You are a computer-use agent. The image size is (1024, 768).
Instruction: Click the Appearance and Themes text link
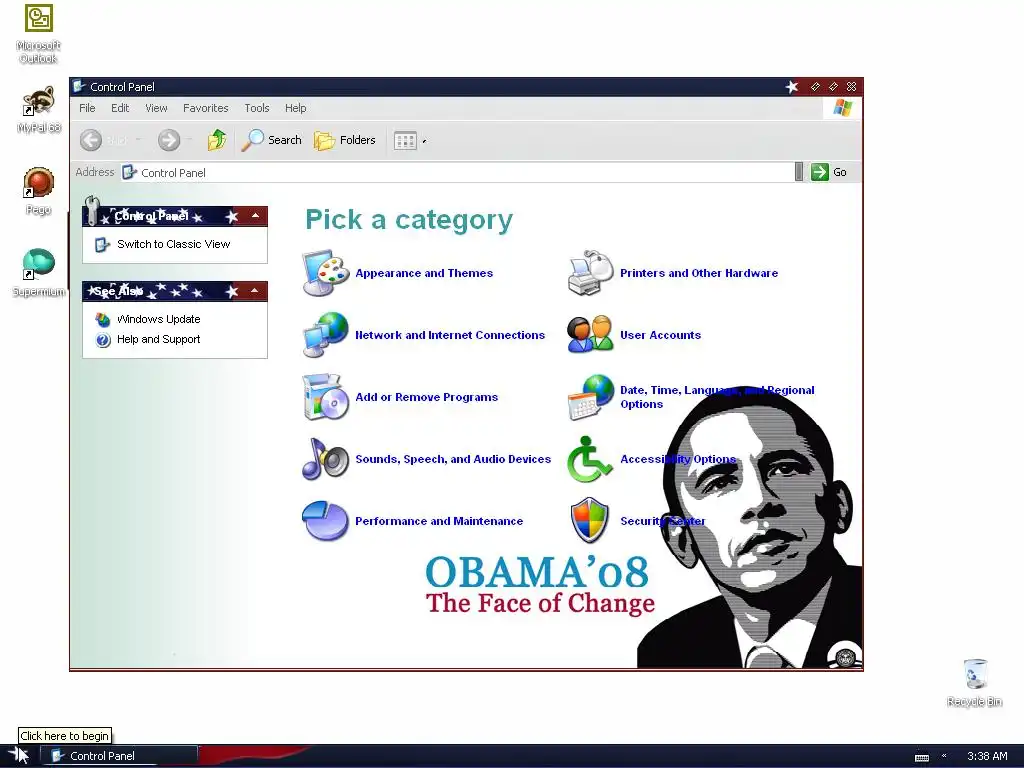pos(424,273)
